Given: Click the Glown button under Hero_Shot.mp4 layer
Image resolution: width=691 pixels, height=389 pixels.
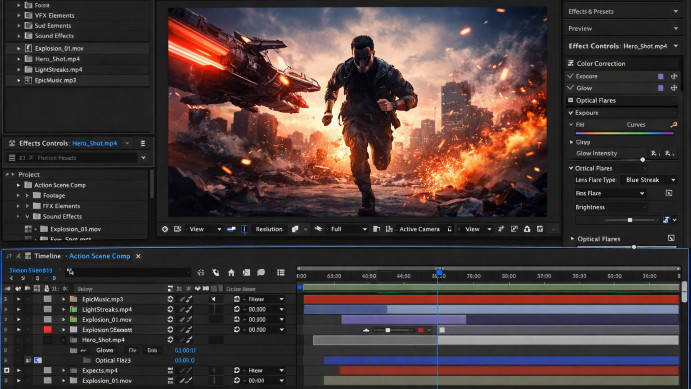Looking at the screenshot, I should (x=105, y=350).
